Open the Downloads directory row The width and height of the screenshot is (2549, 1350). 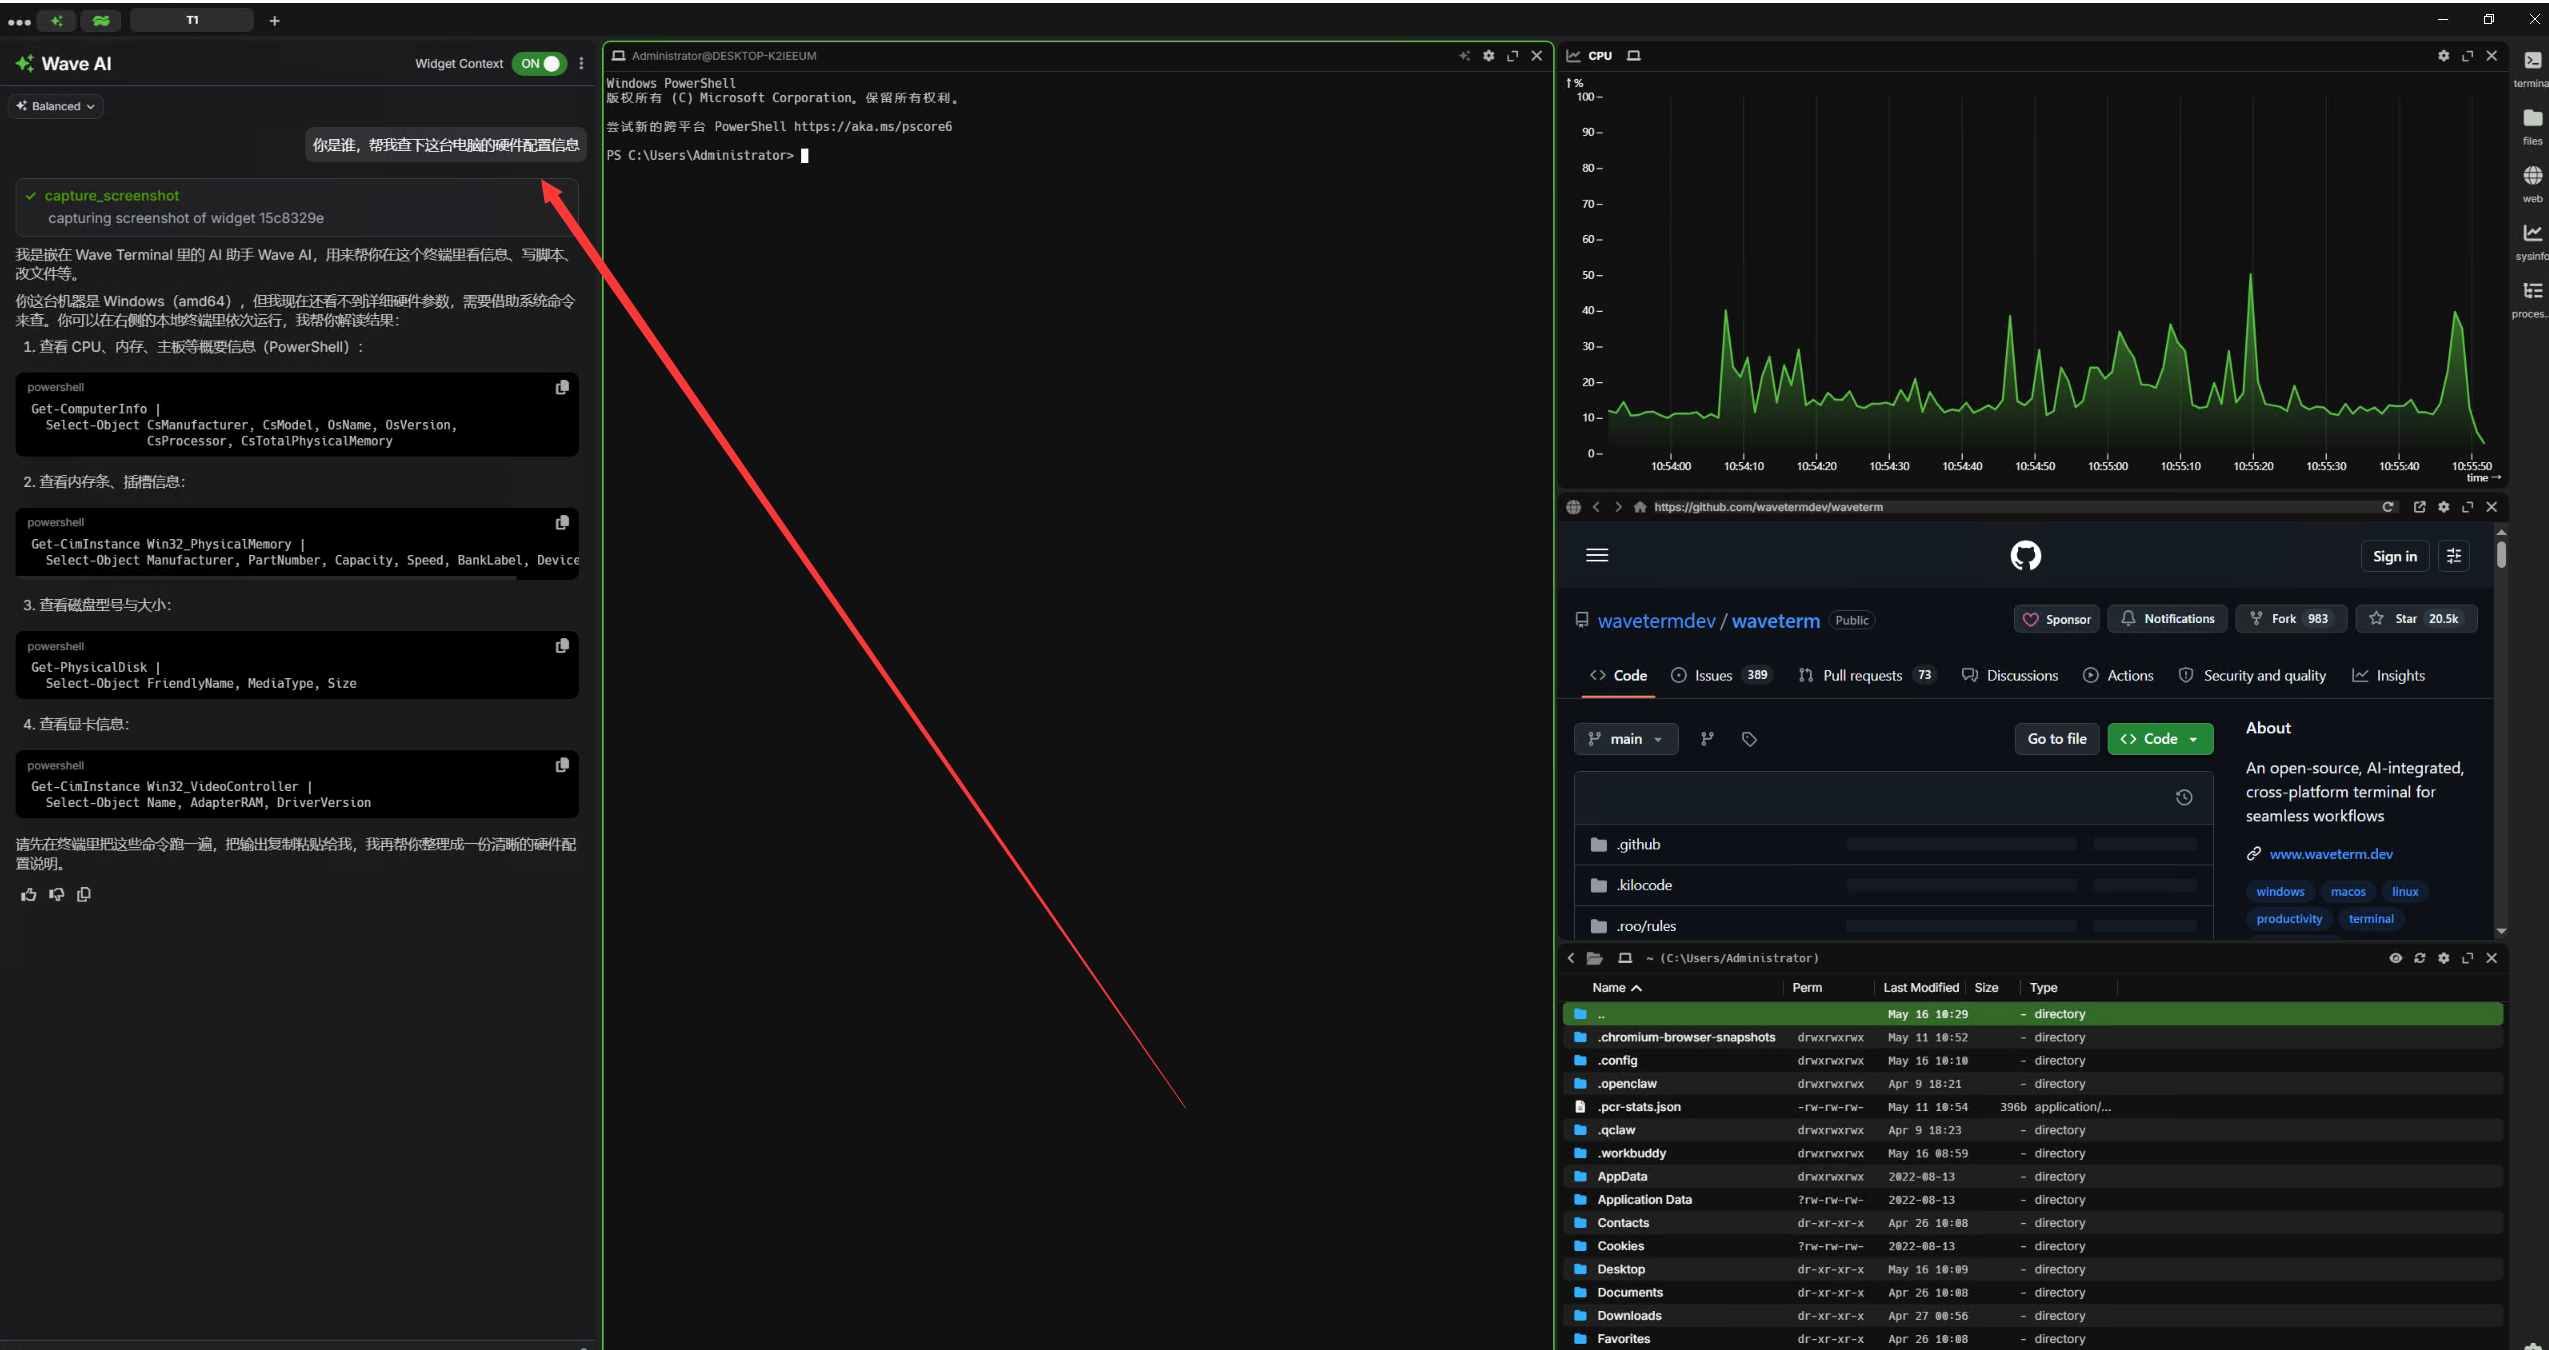(2032, 1316)
